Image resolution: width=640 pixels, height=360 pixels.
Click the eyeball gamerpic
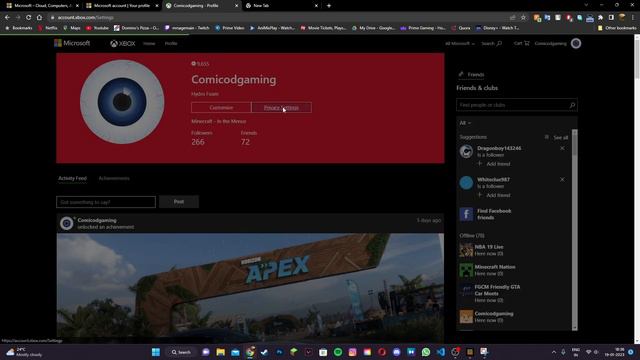click(122, 102)
